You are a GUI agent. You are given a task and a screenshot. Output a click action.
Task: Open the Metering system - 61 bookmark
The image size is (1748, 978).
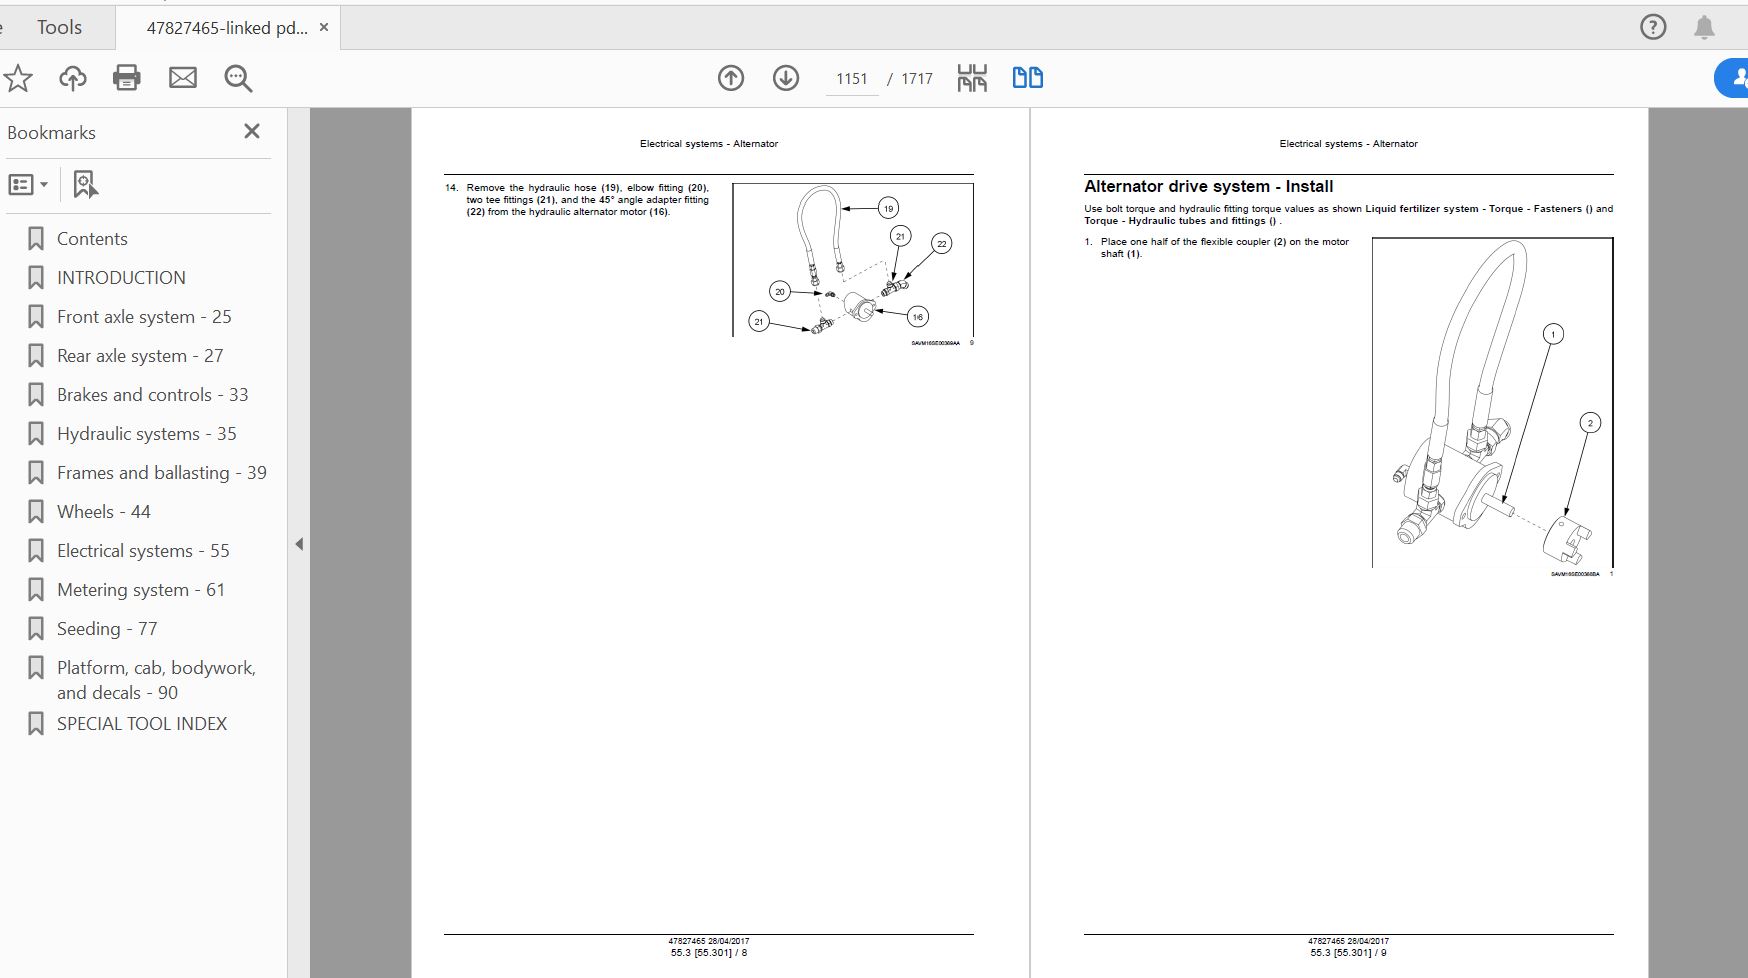tap(140, 589)
